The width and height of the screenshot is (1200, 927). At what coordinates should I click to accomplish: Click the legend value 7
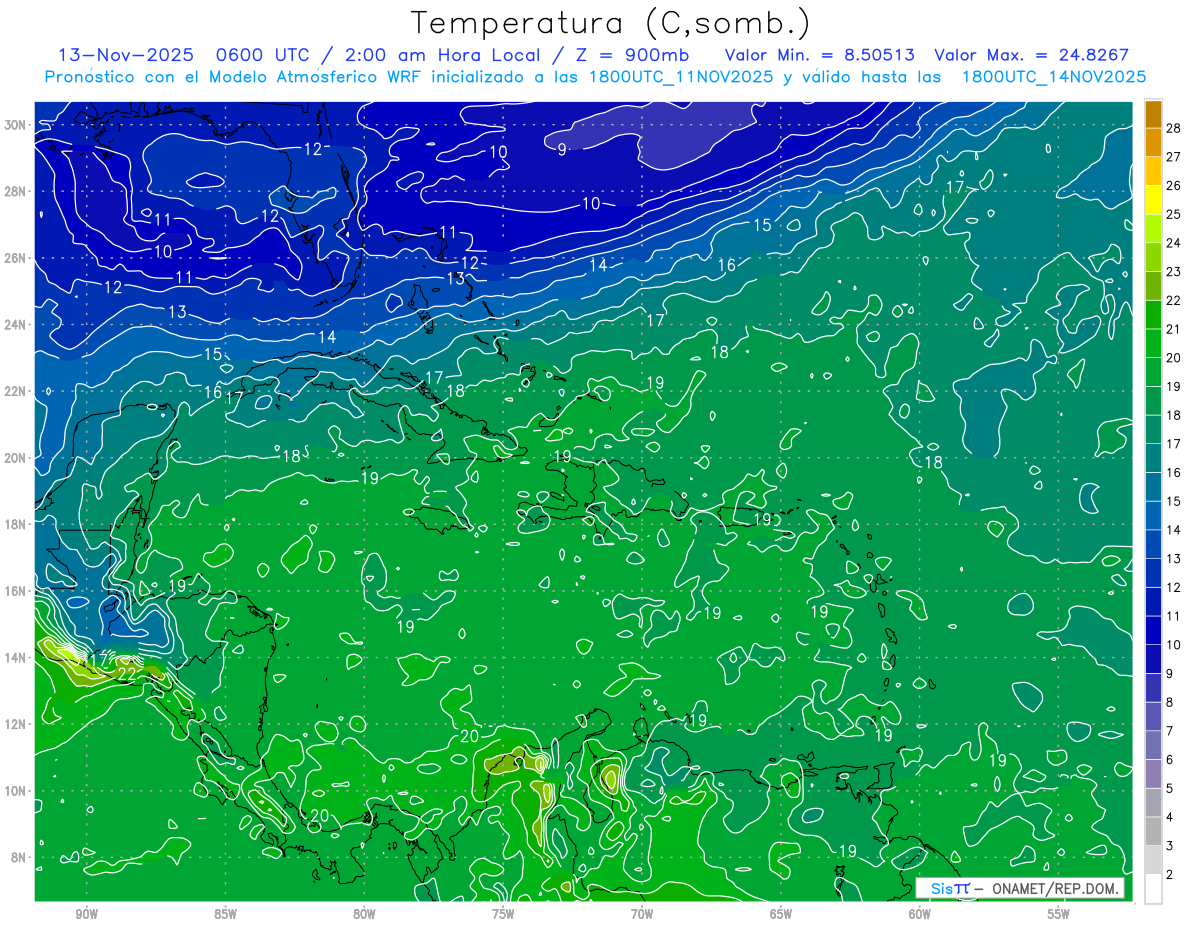[1170, 731]
